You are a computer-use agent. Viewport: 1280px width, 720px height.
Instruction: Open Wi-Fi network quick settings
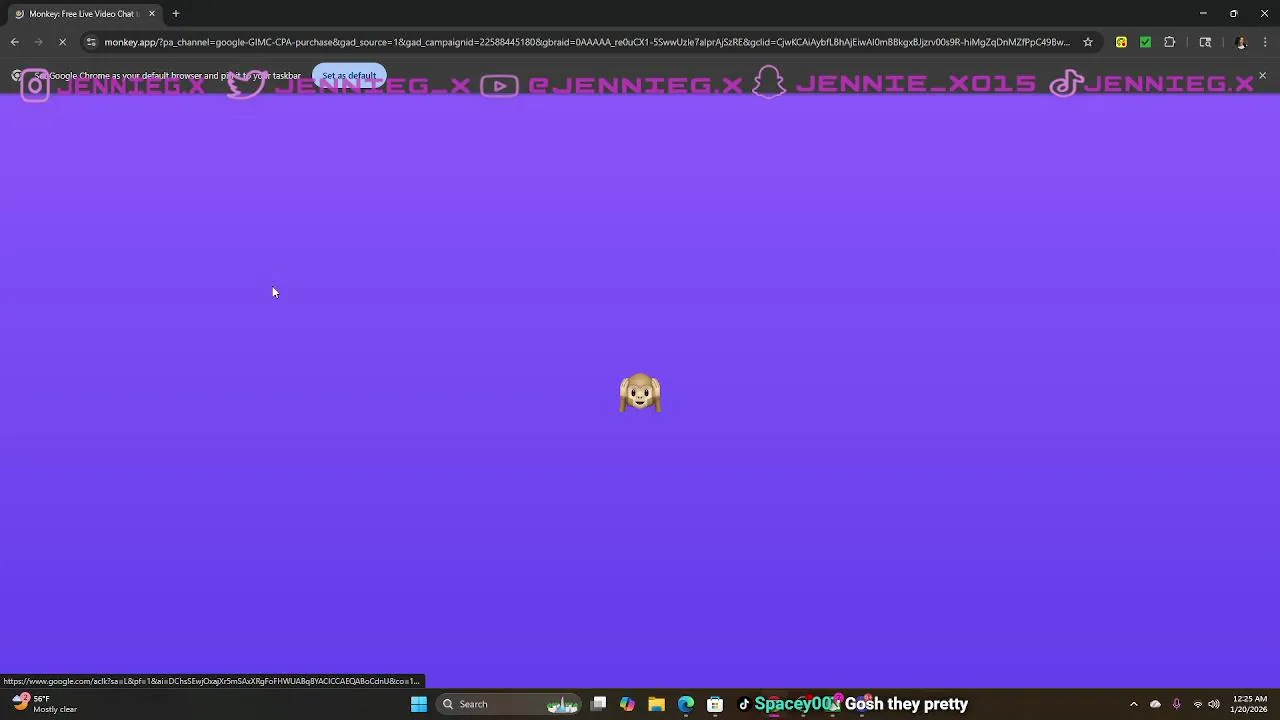[1197, 704]
